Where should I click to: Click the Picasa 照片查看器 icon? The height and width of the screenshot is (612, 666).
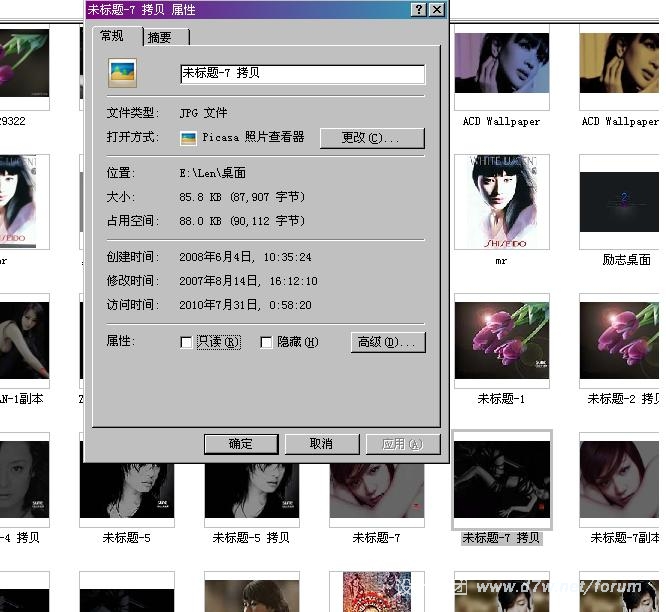point(187,138)
